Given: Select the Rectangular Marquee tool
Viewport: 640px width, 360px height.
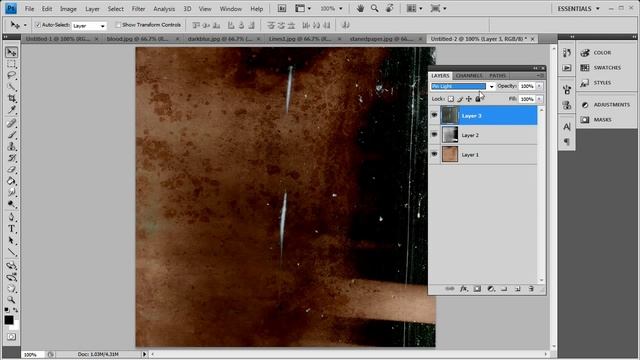Looking at the screenshot, I should [x=11, y=64].
